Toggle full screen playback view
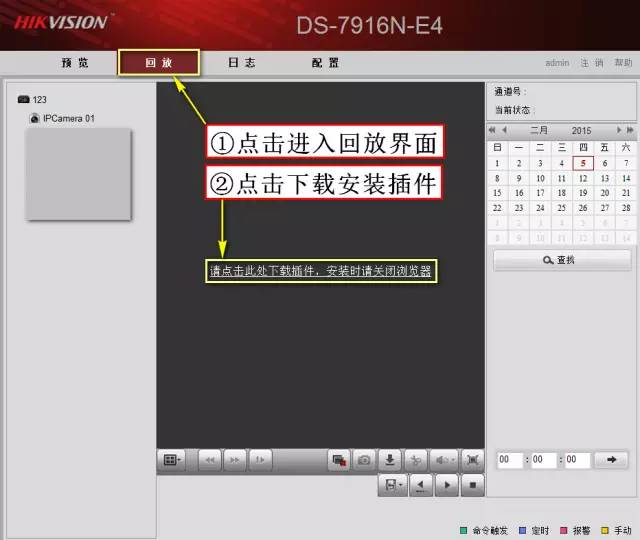 coord(473,460)
